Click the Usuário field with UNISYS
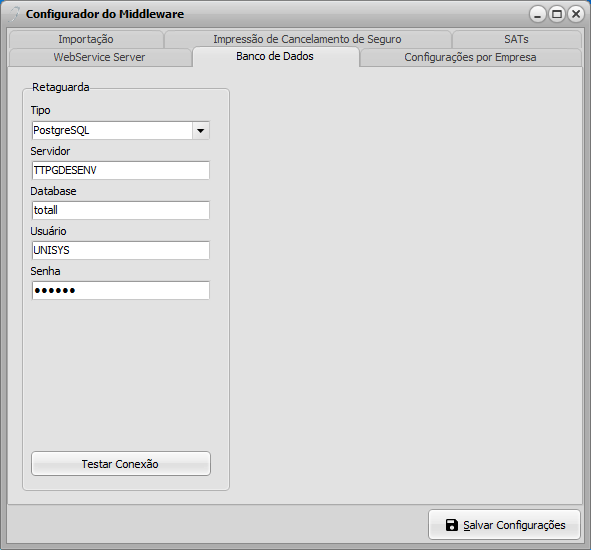 click(x=121, y=250)
